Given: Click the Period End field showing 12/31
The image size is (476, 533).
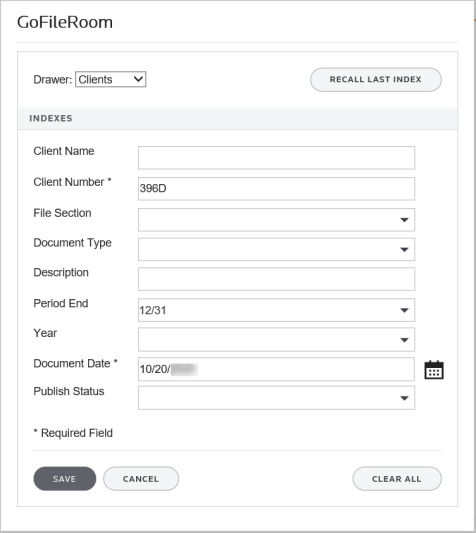Looking at the screenshot, I should point(276,310).
